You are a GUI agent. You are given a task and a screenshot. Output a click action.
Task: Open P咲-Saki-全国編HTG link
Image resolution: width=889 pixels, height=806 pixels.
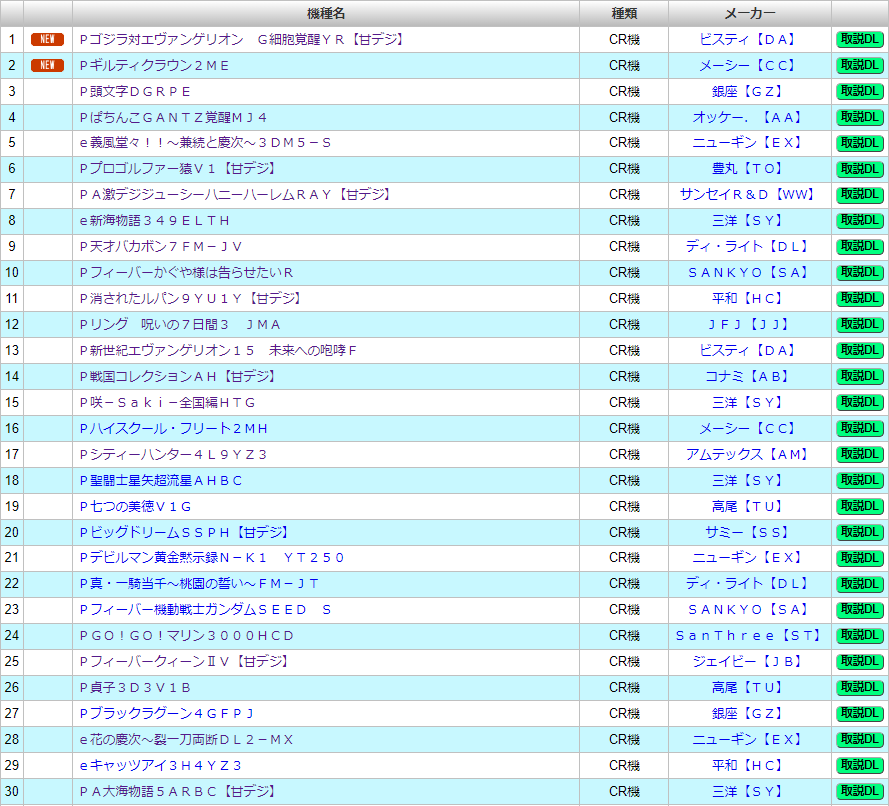pyautogui.click(x=167, y=402)
